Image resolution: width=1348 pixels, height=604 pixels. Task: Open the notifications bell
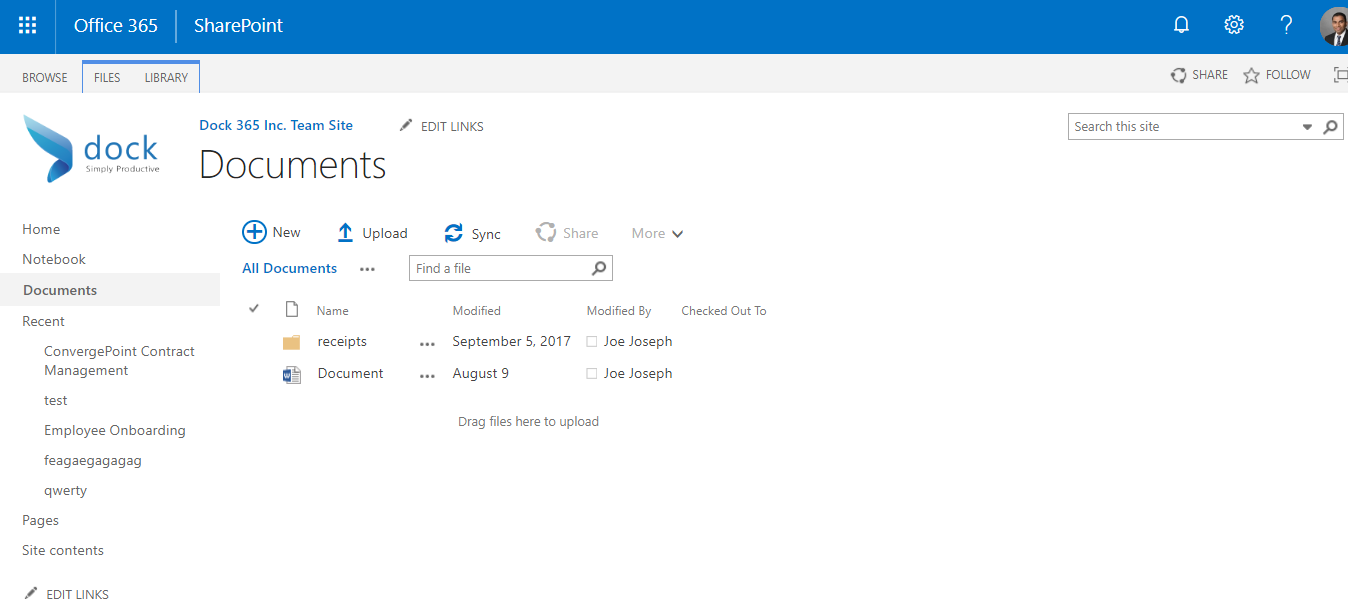pyautogui.click(x=1181, y=26)
